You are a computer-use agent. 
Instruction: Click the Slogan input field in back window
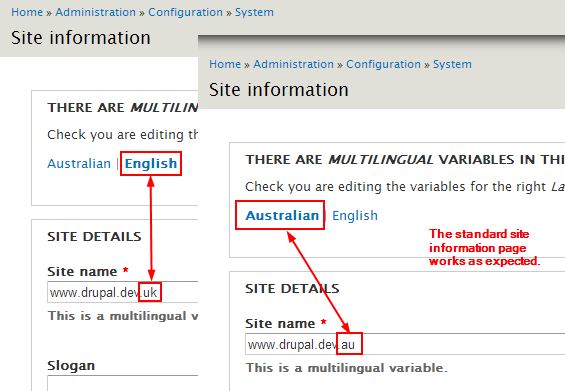coord(123,383)
